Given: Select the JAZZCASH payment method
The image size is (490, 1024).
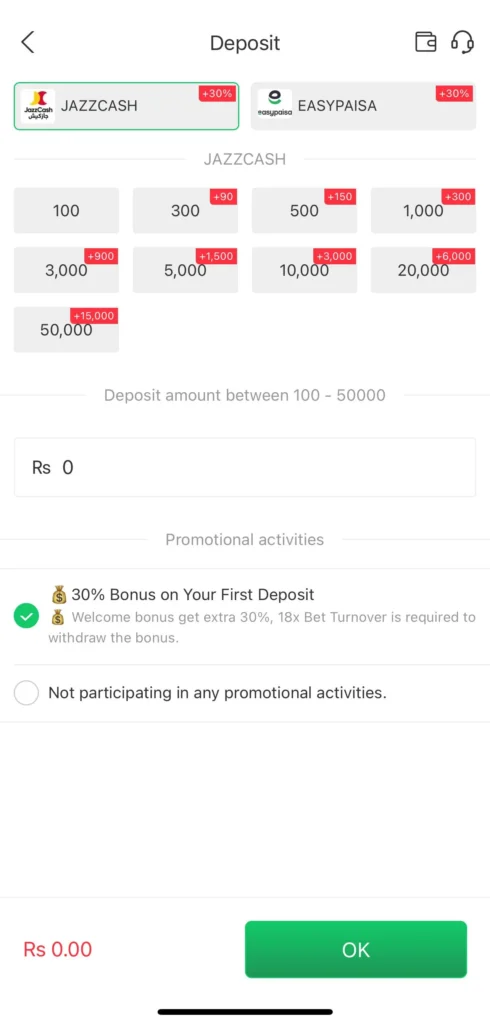Looking at the screenshot, I should [x=127, y=106].
